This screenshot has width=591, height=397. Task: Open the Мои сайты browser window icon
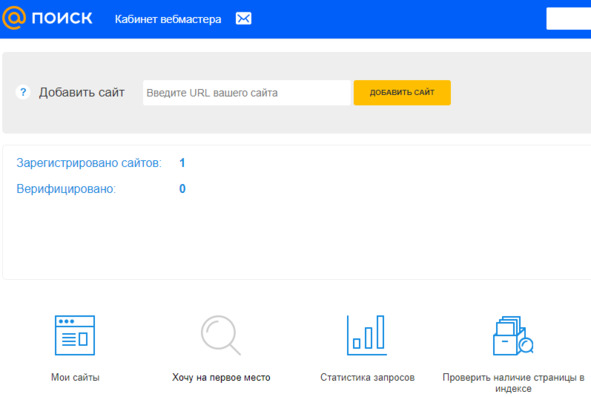[75, 335]
